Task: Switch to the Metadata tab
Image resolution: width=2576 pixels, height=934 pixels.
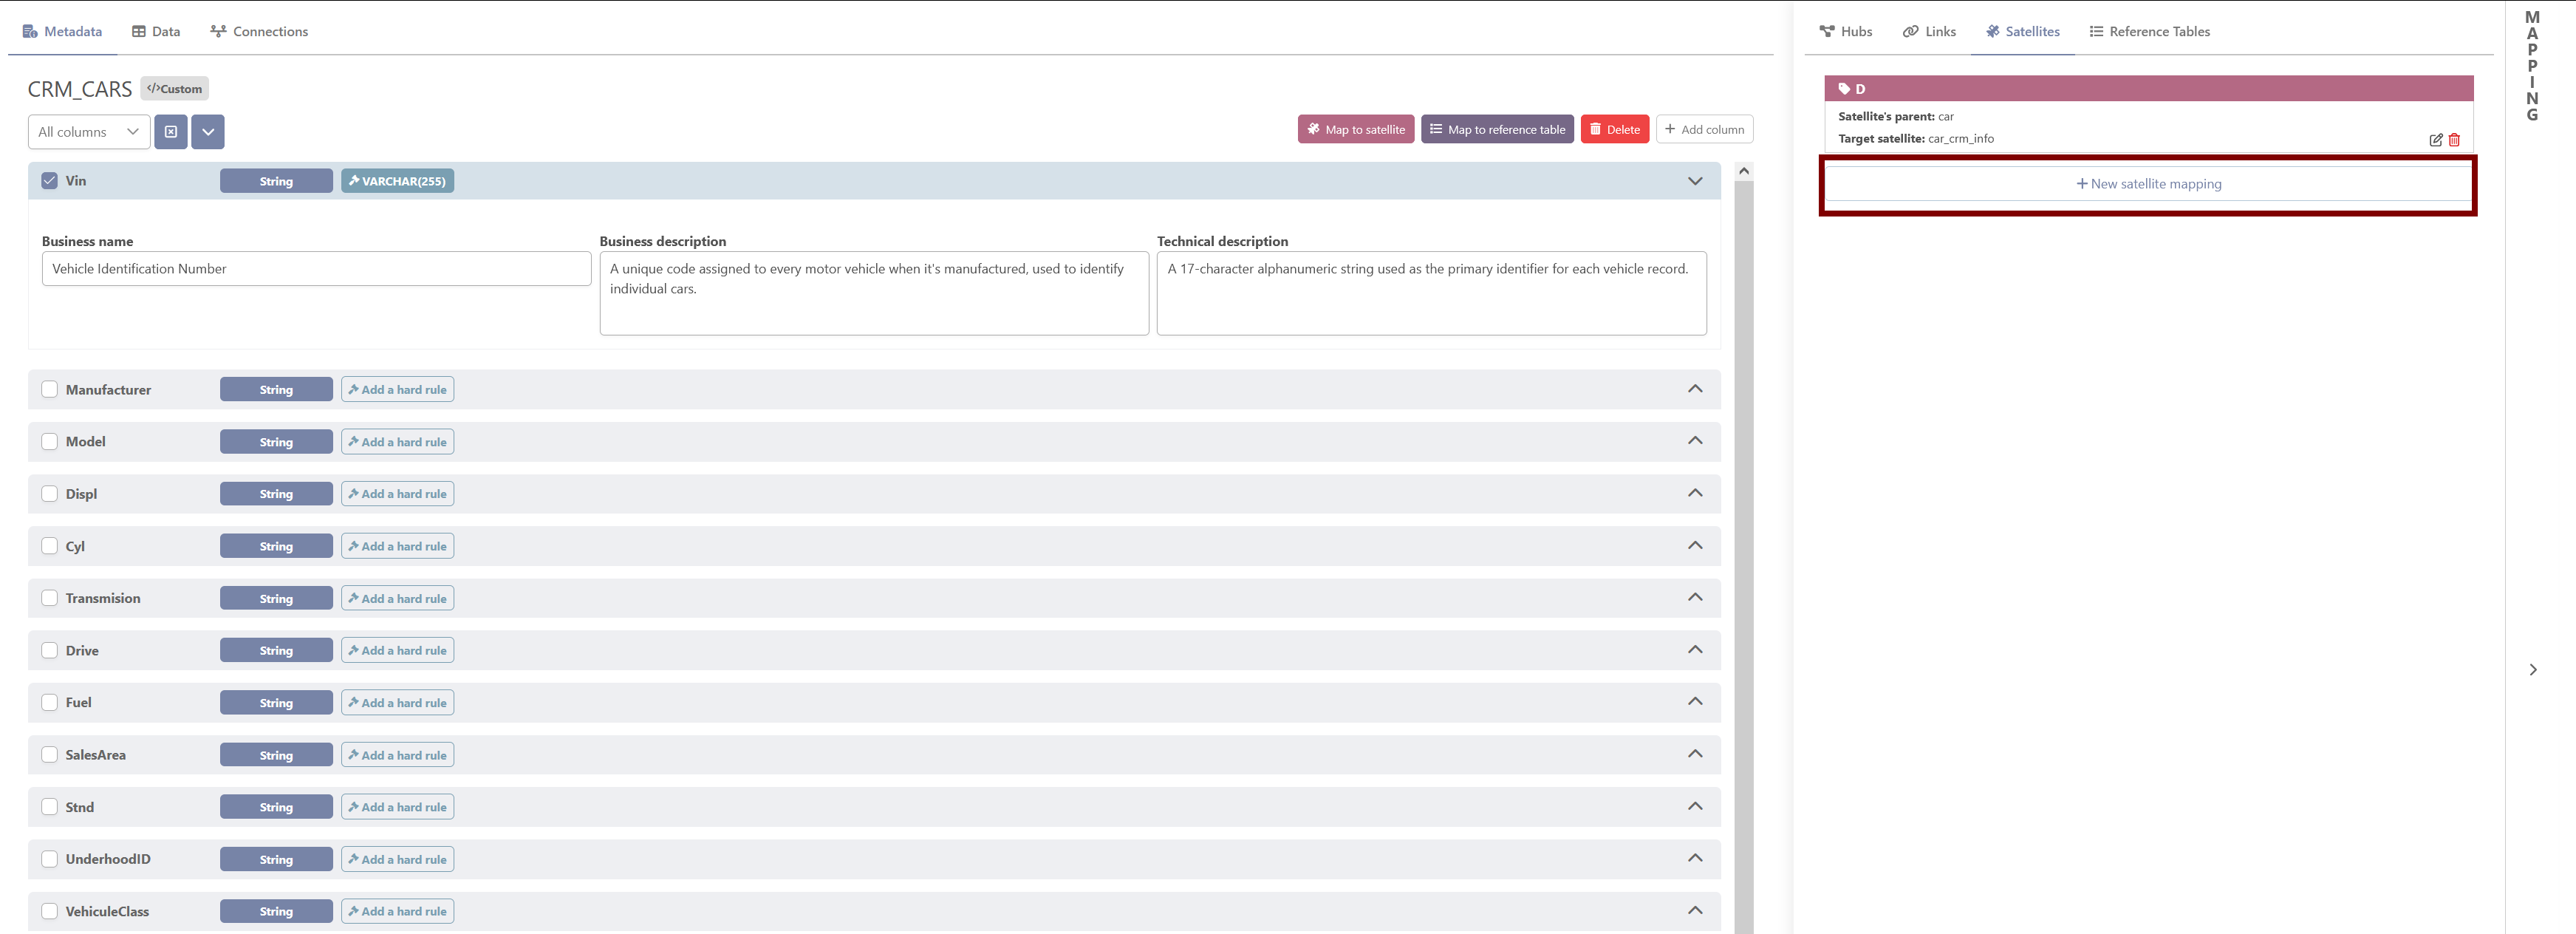Action: pyautogui.click(x=62, y=31)
